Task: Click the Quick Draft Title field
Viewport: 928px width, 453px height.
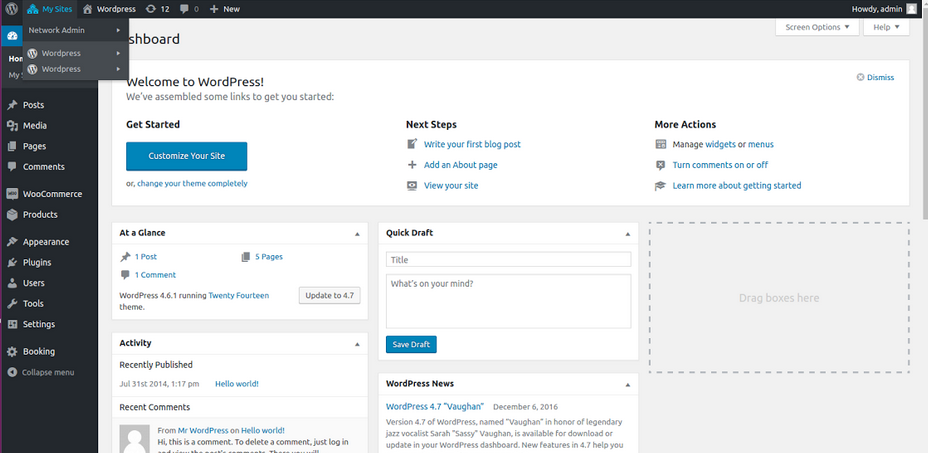Action: [508, 260]
